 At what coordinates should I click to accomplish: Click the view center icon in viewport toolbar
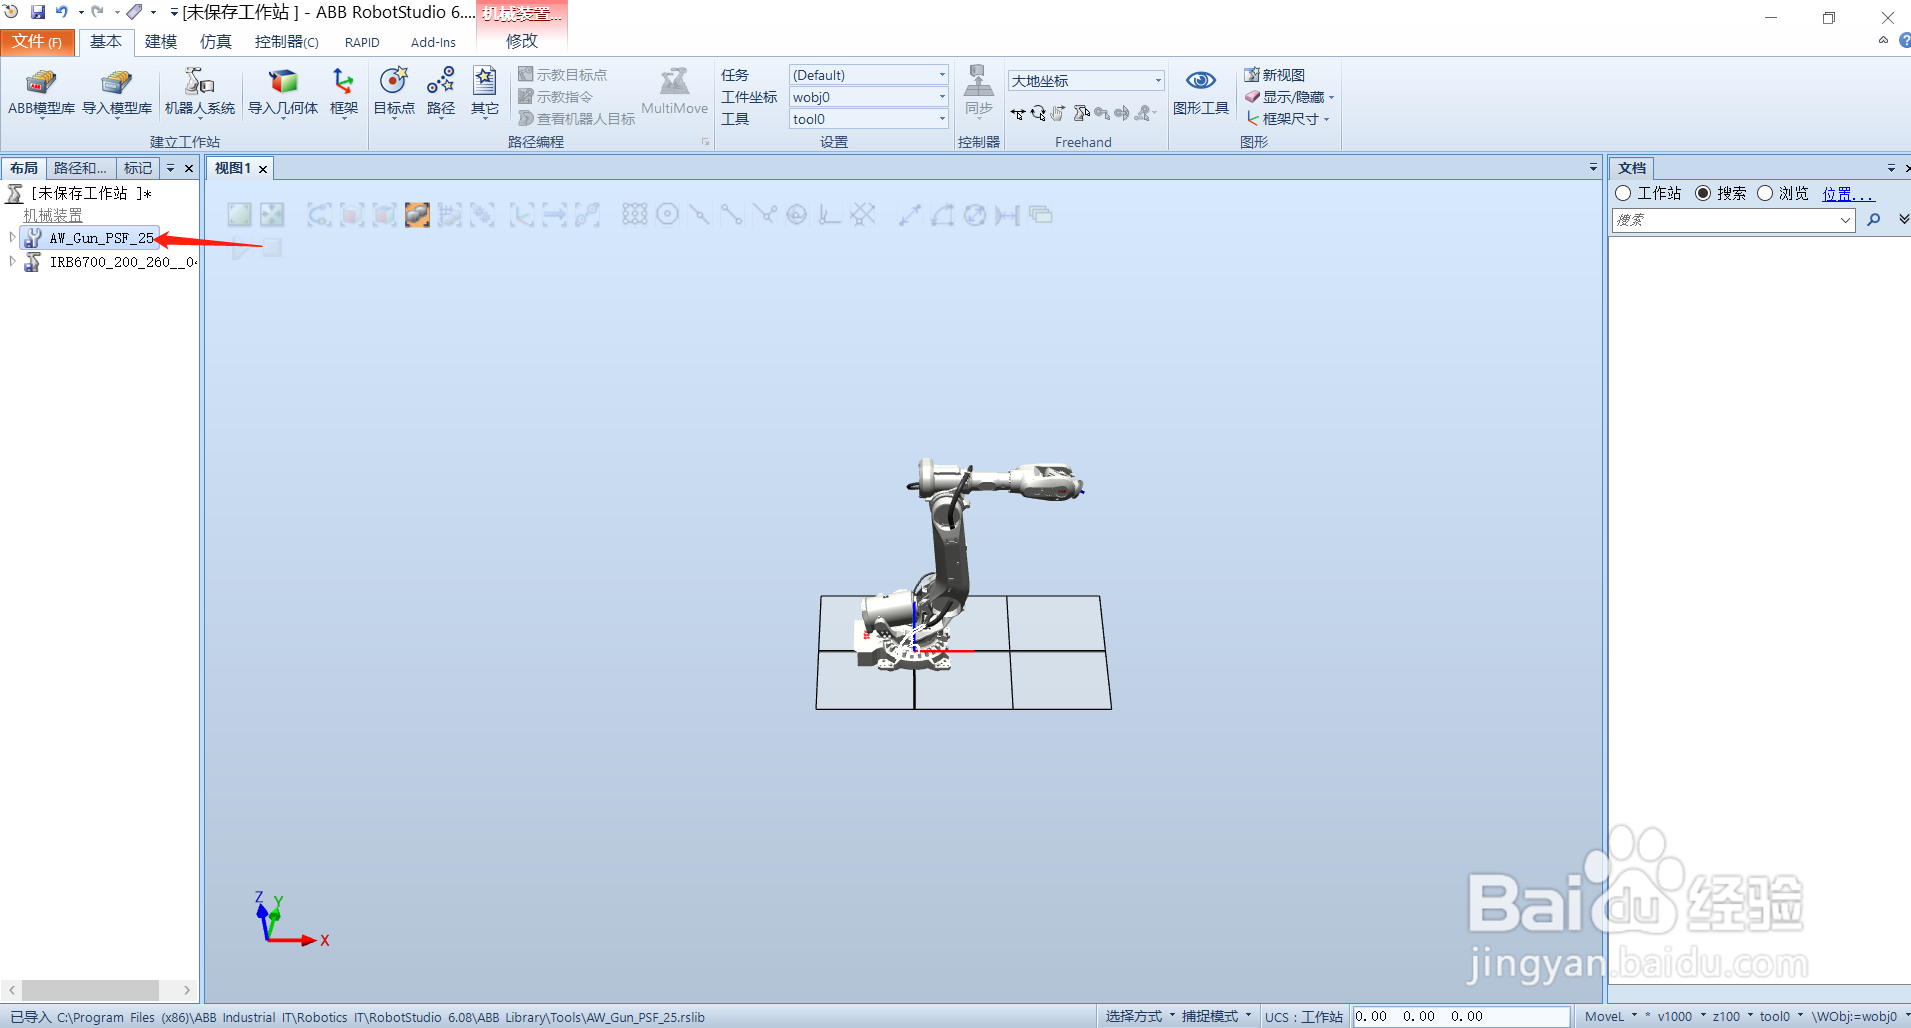[x=272, y=214]
